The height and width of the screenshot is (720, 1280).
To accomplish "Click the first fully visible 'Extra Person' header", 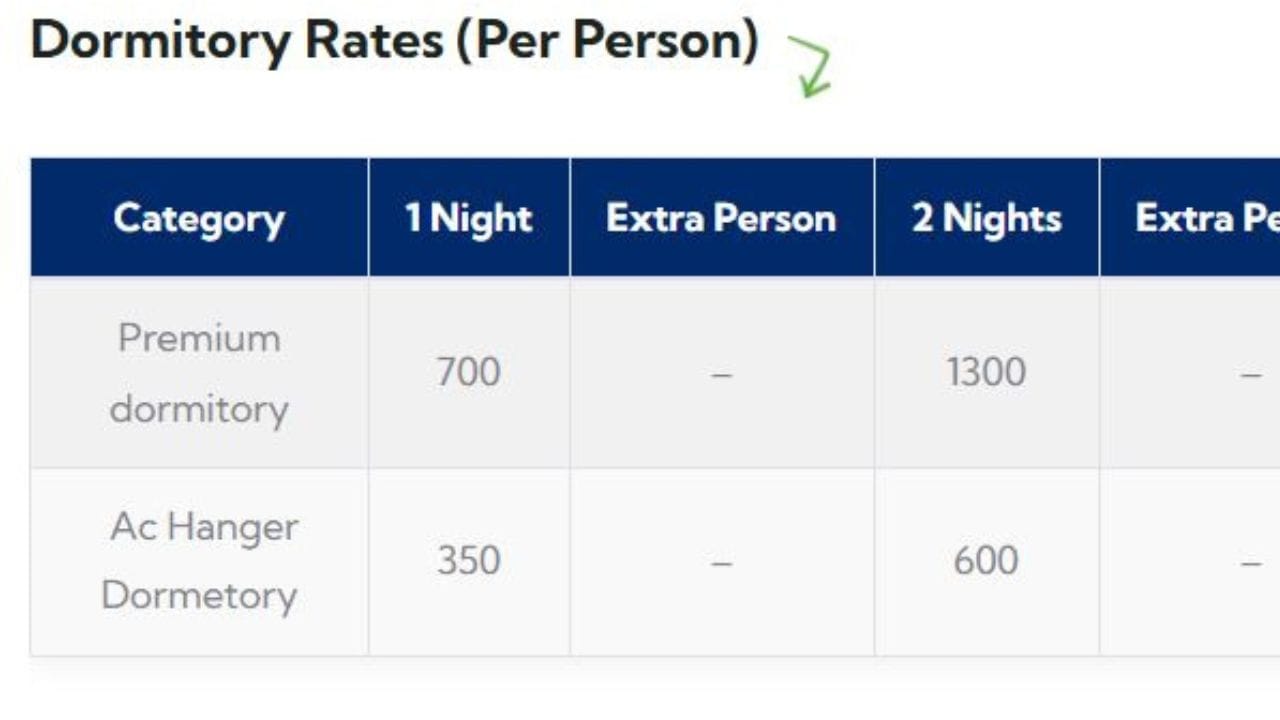I will coord(721,218).
